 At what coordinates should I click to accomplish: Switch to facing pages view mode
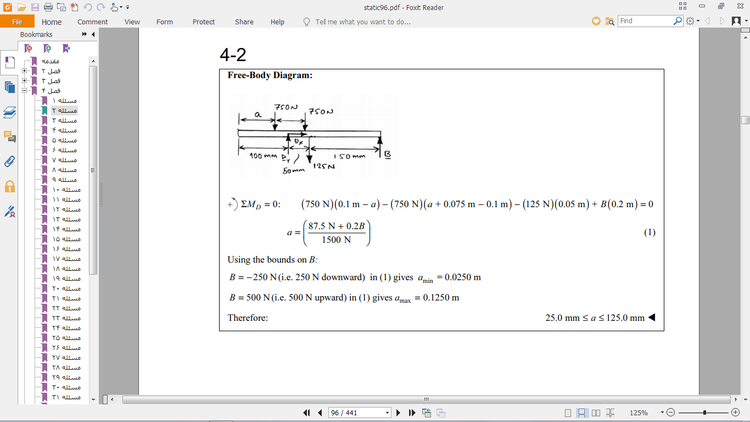(x=595, y=412)
